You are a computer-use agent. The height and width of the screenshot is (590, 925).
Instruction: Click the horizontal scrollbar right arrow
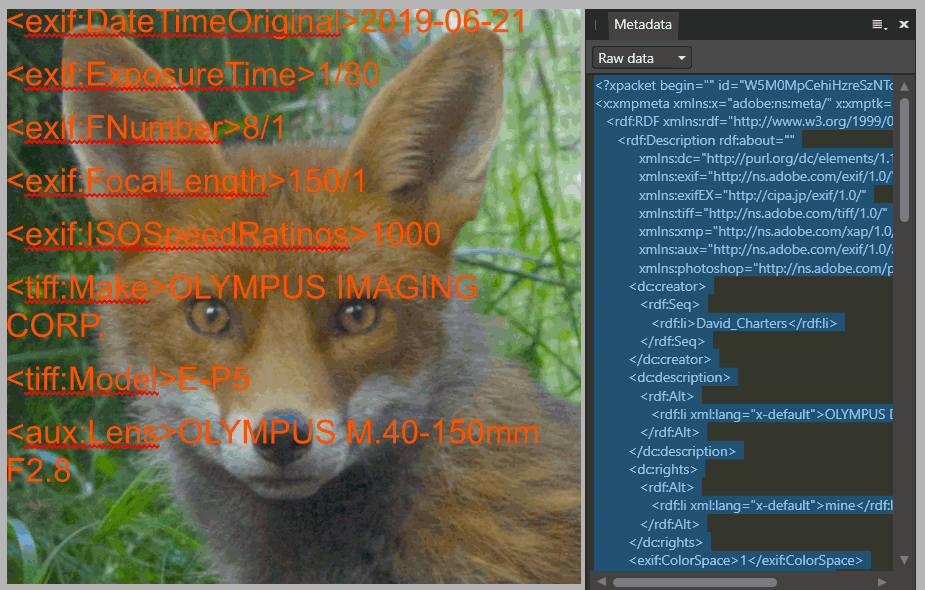tap(888, 581)
